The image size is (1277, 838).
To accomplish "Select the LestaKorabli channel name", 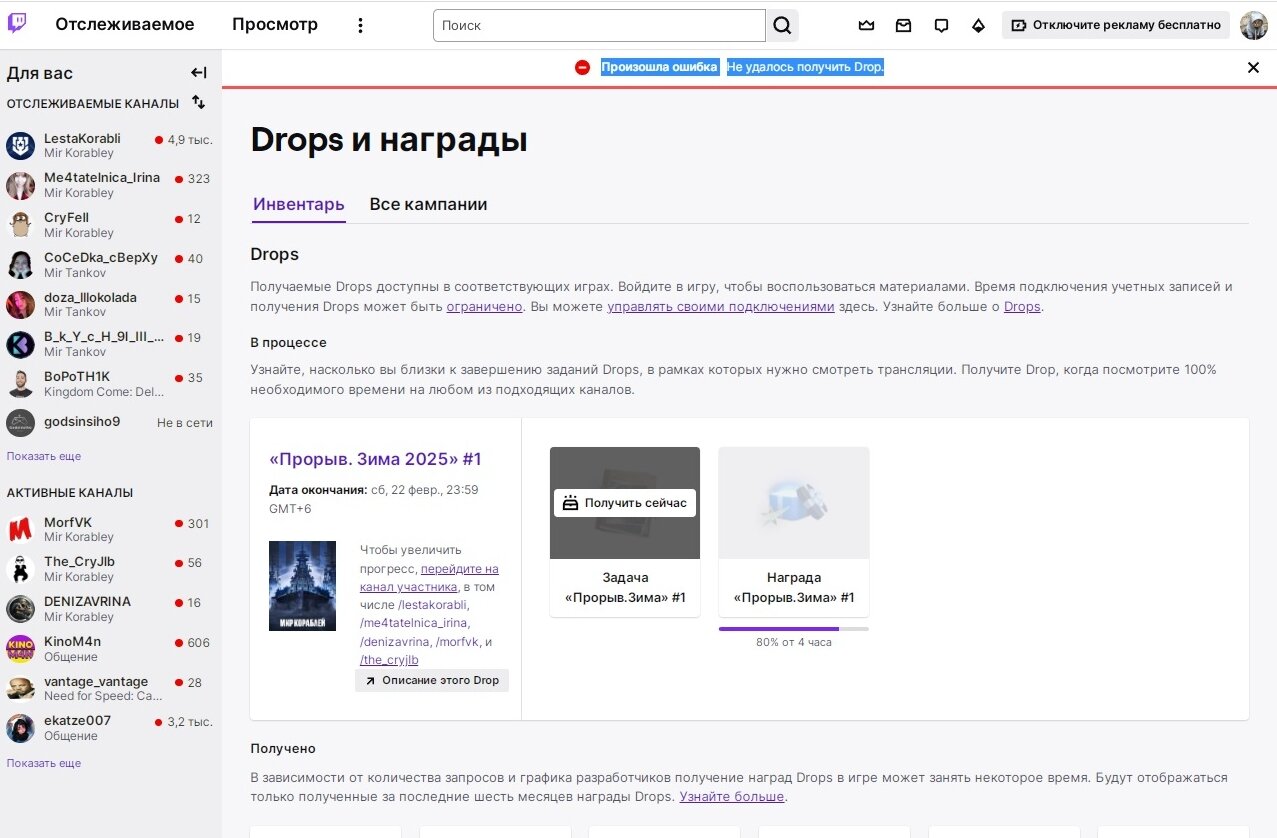I will click(82, 138).
